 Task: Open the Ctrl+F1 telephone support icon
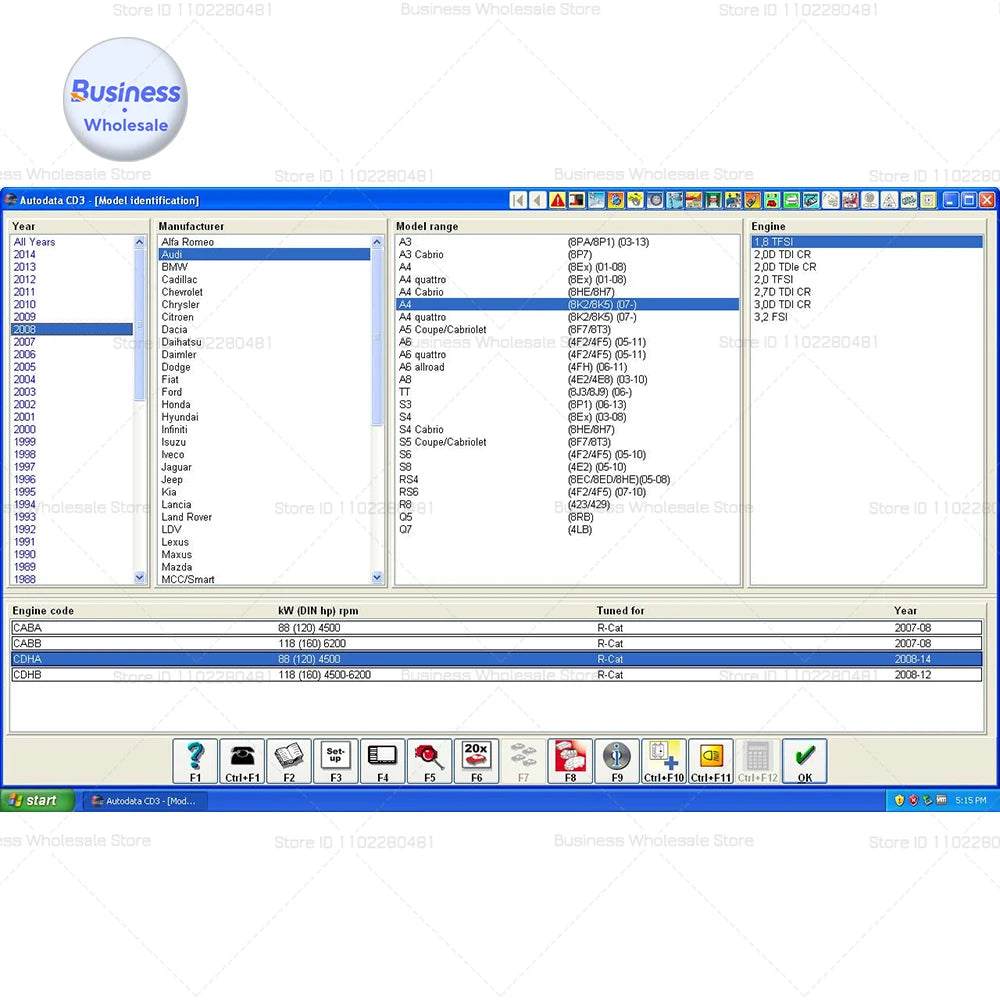(x=242, y=761)
